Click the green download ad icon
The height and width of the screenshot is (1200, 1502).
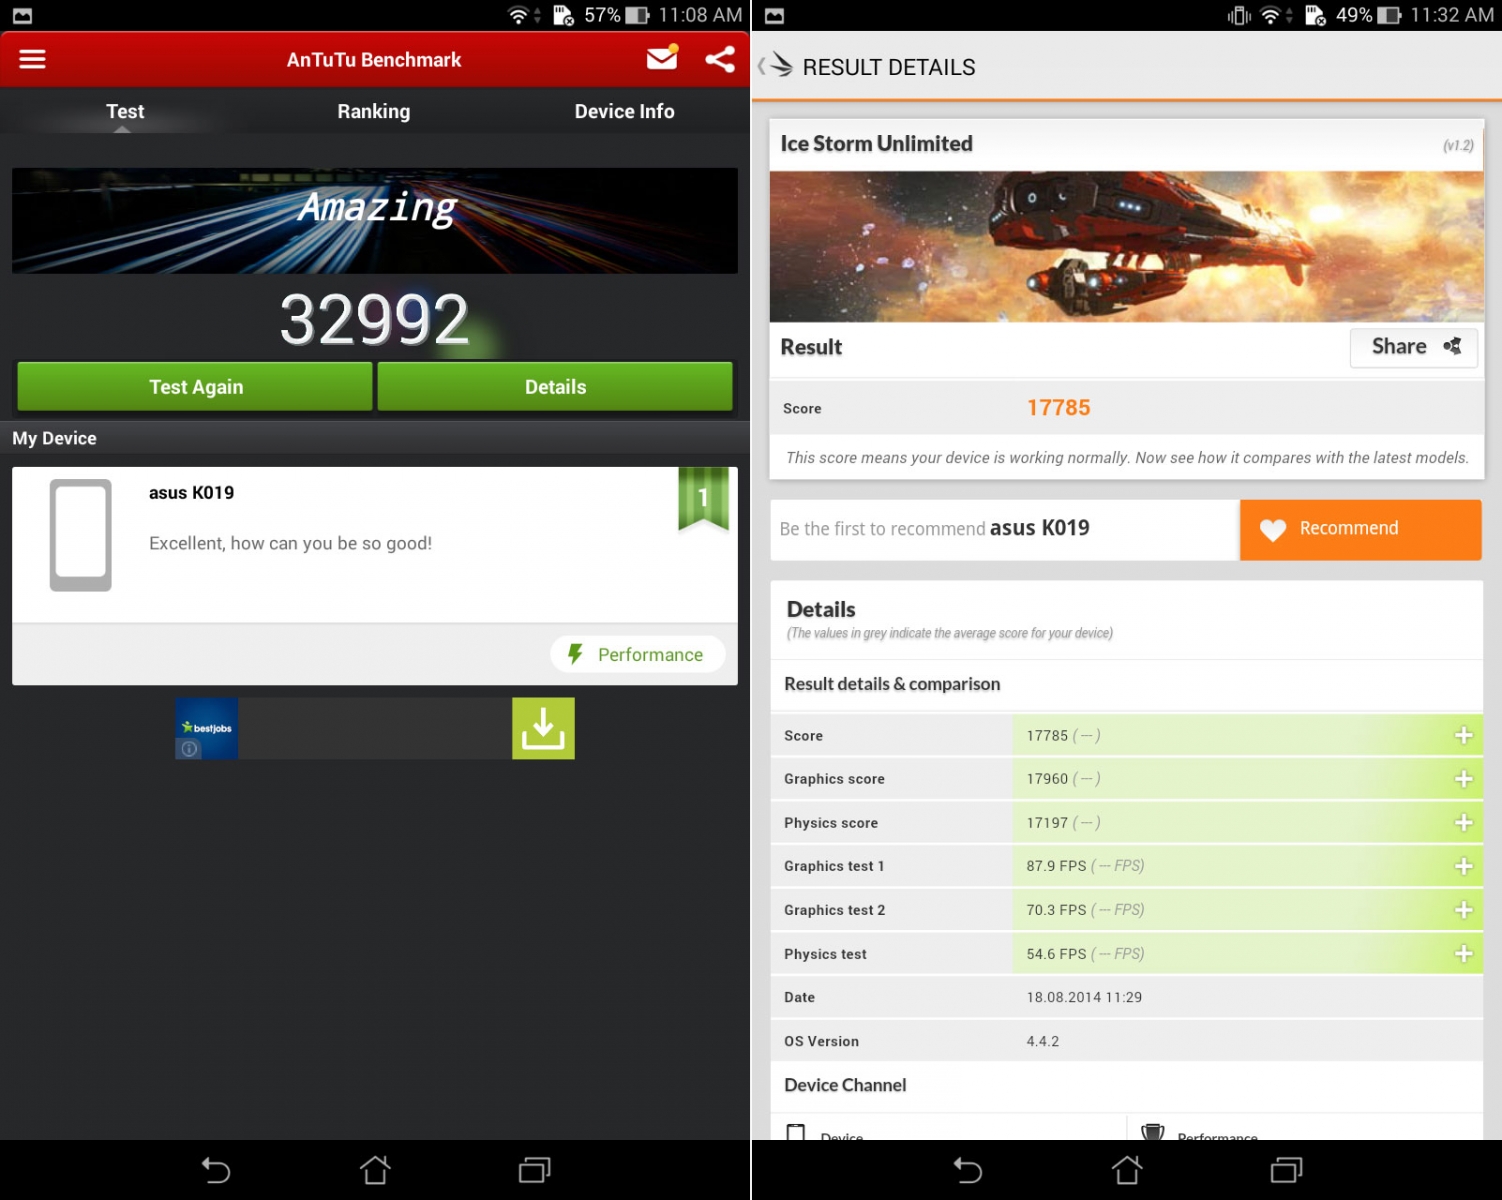coord(543,728)
